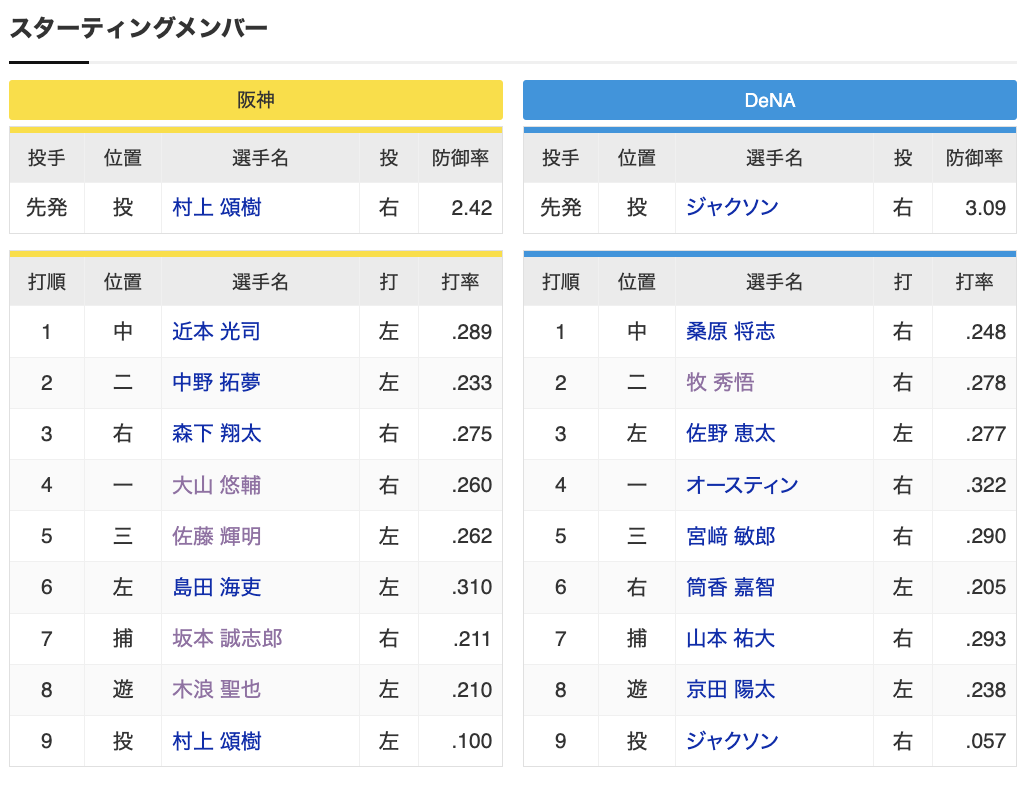Select position 遊 in 京田 陽太 row

[637, 689]
